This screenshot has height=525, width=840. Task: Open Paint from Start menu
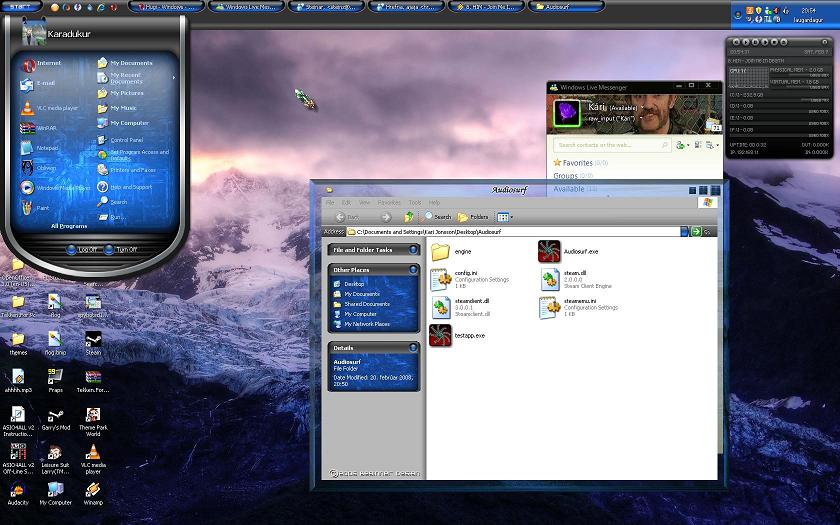[x=35, y=208]
